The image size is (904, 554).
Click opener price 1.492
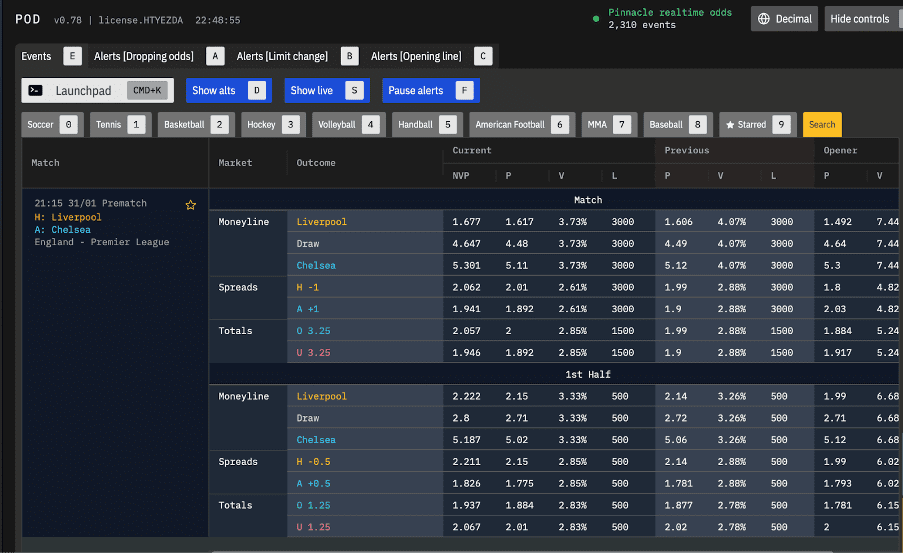[838, 222]
